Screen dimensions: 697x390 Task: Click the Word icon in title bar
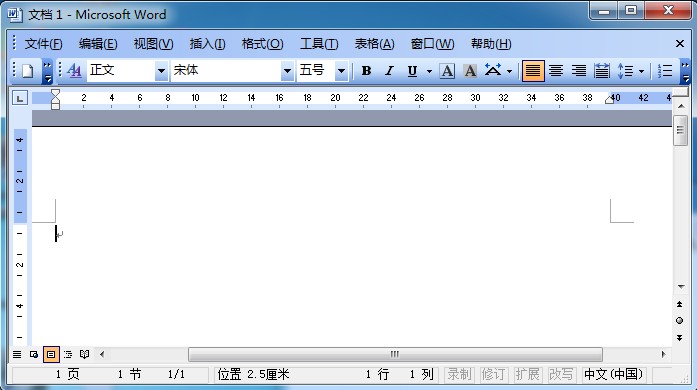pos(15,14)
